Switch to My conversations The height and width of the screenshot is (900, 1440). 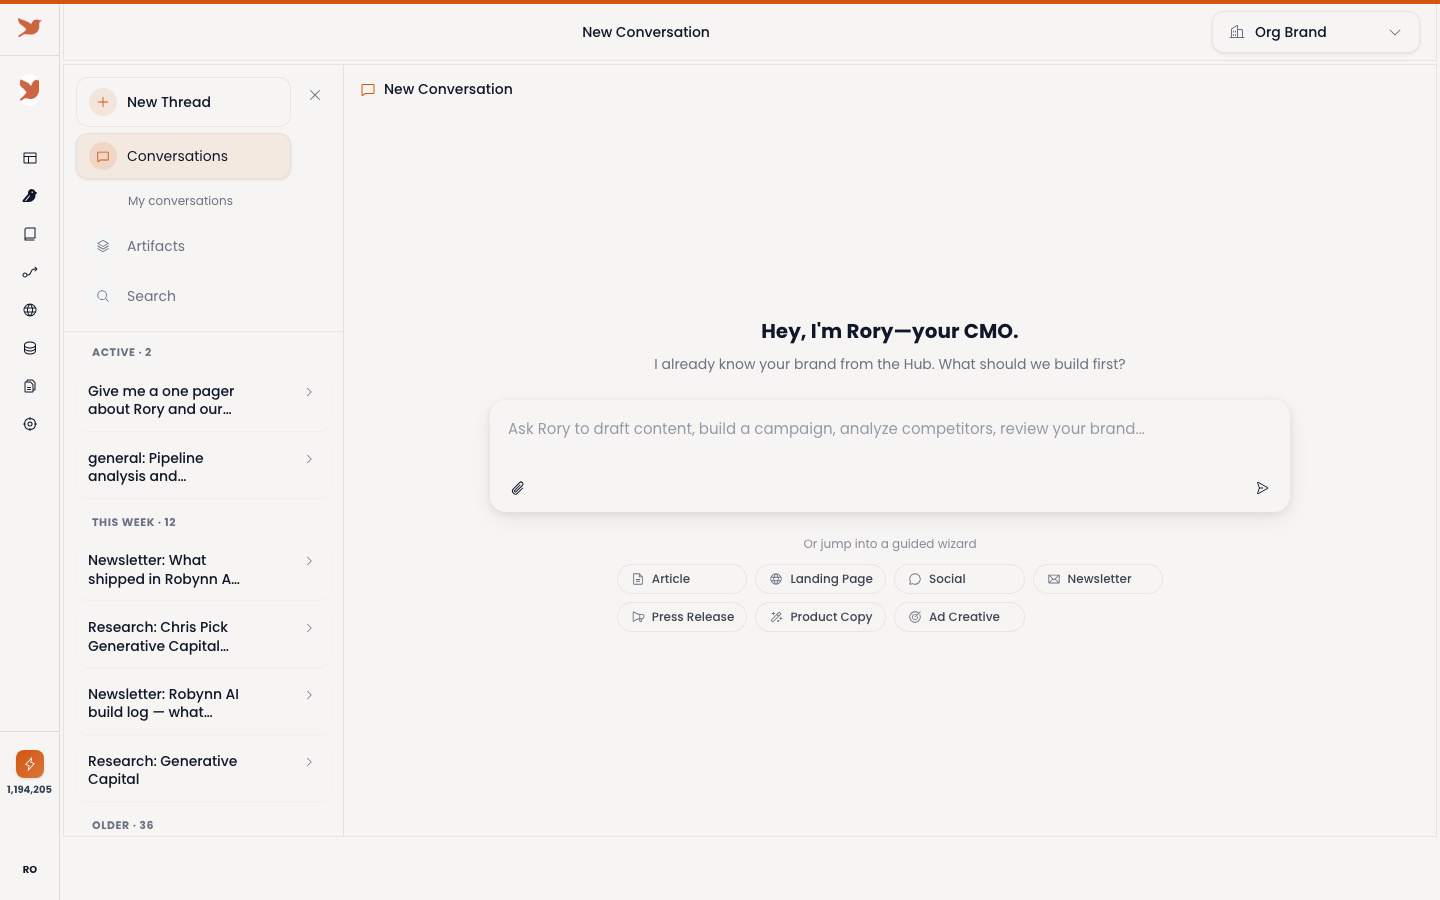pyautogui.click(x=180, y=201)
